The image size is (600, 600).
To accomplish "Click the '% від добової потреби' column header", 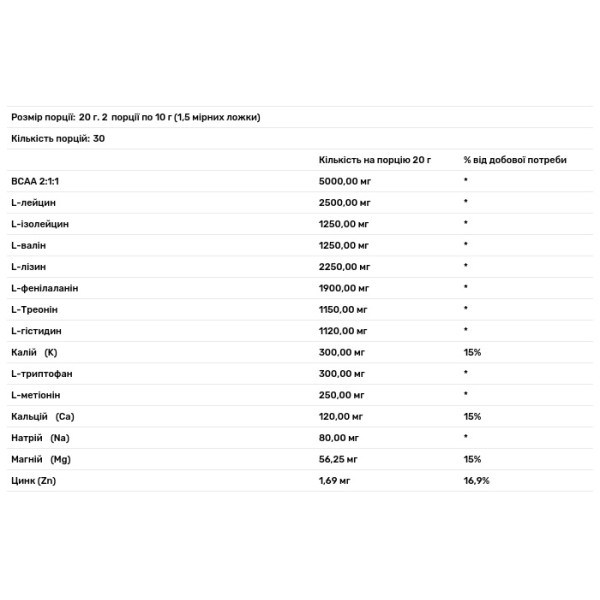I will 514,160.
